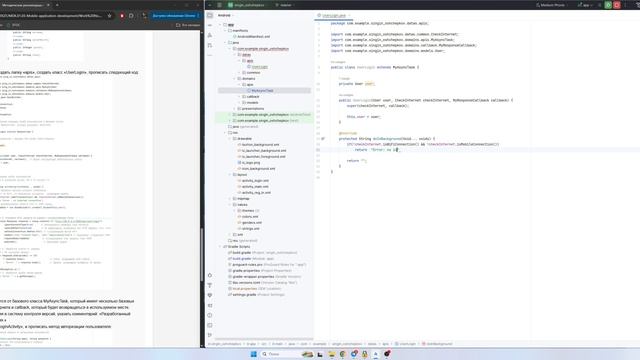Open settings.gradle in Gradle Scripts
Image resolution: width=640 pixels, height=360 pixels.
coord(258,295)
